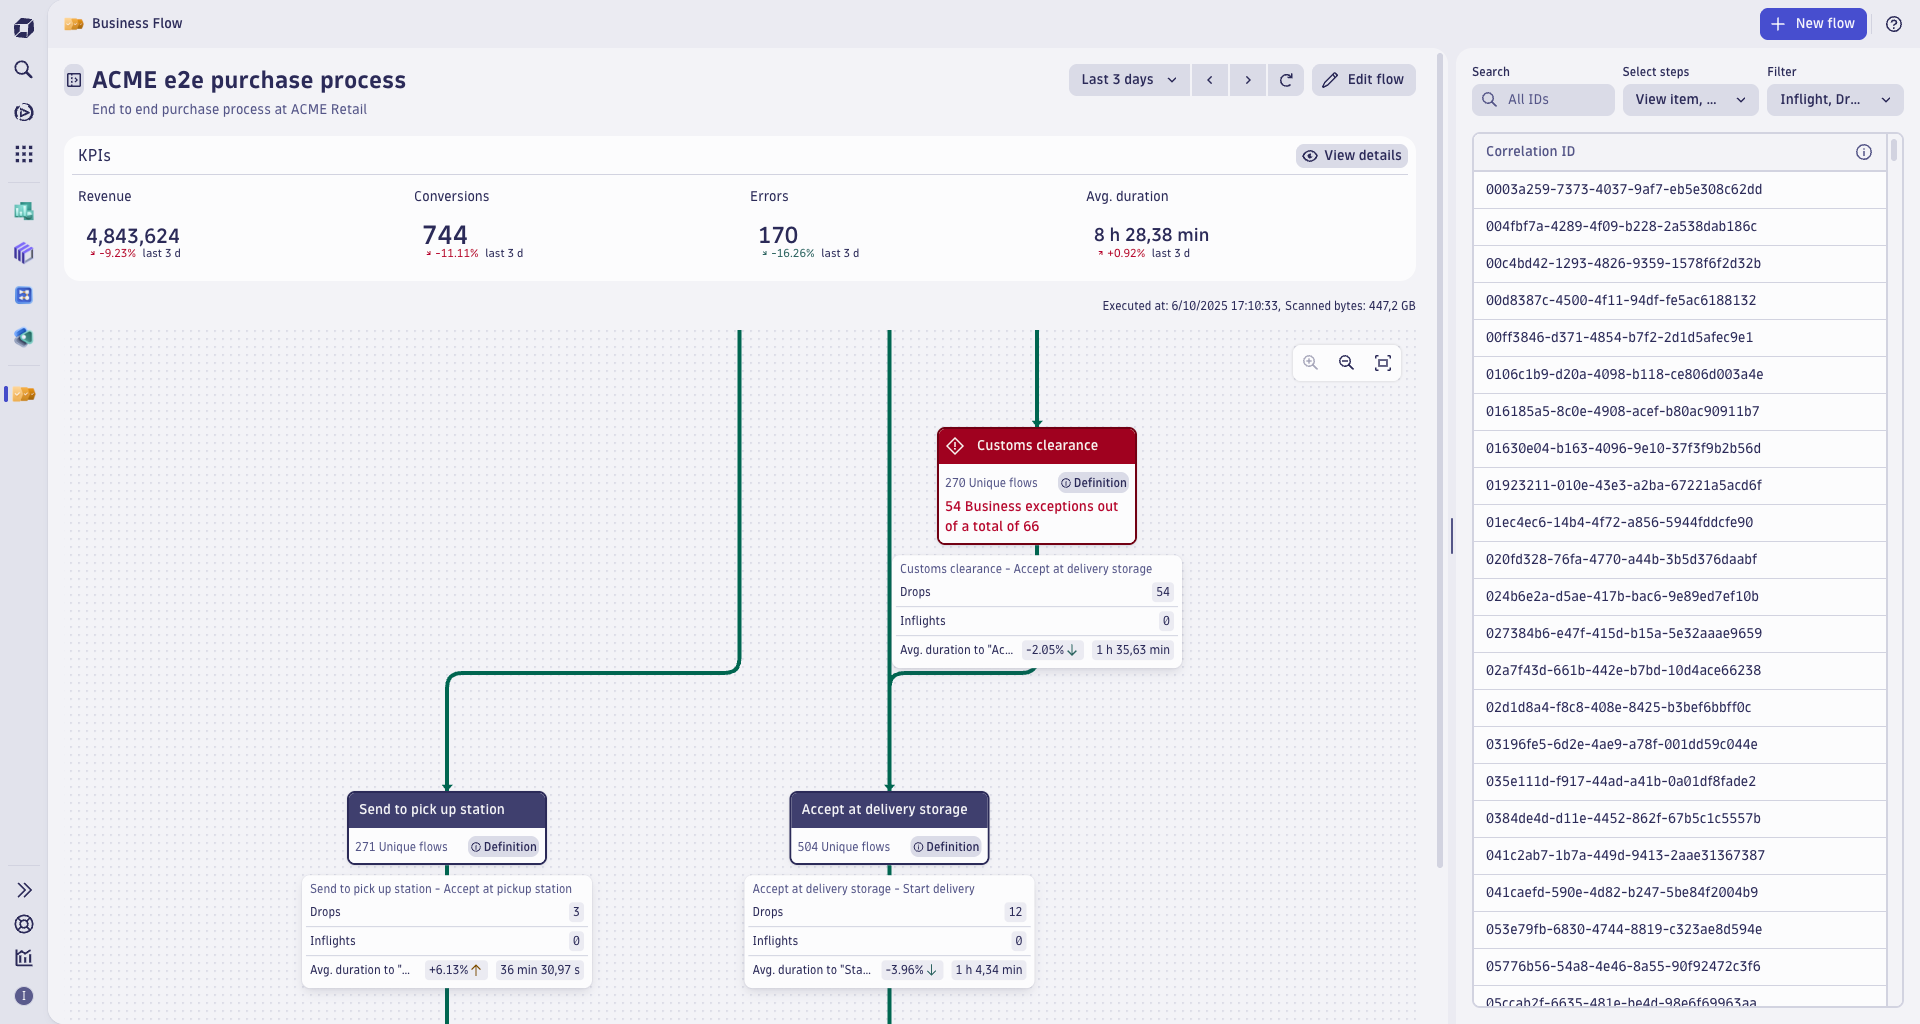Select correlation ID 0003a259-7373-4037-9af7-eb5e308c62dd

[x=1623, y=190]
